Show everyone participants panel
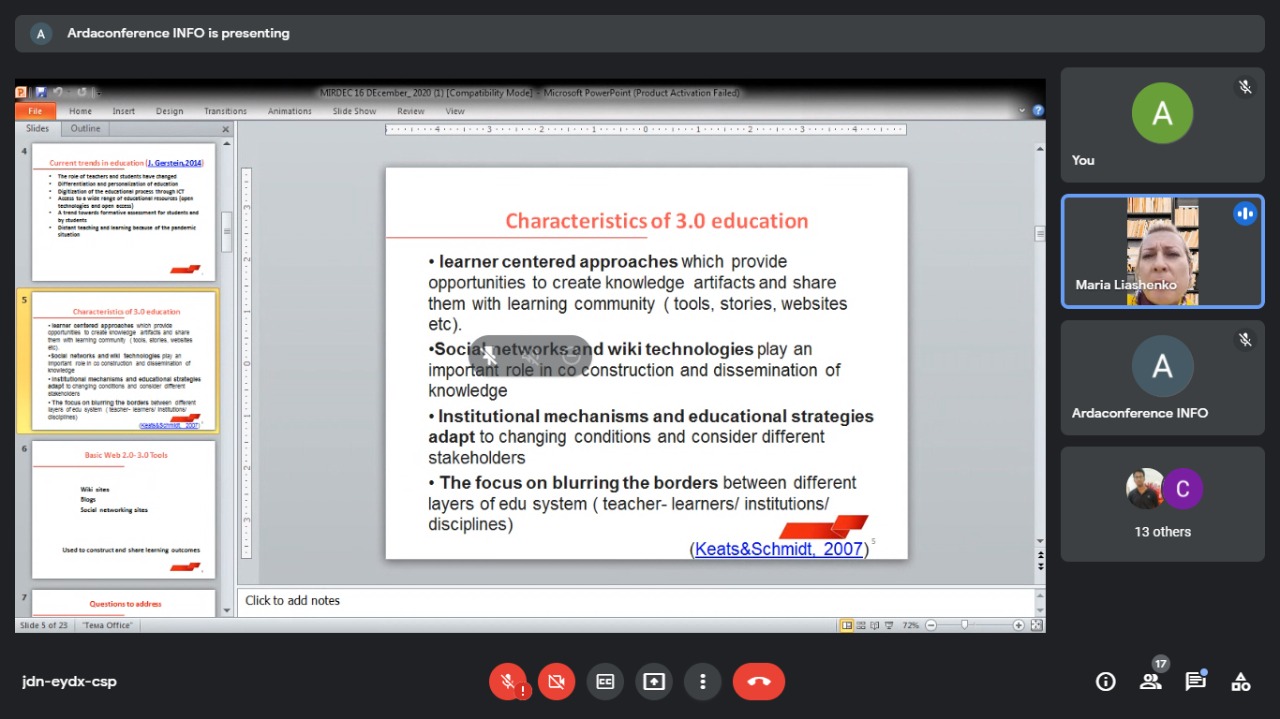 (1150, 682)
